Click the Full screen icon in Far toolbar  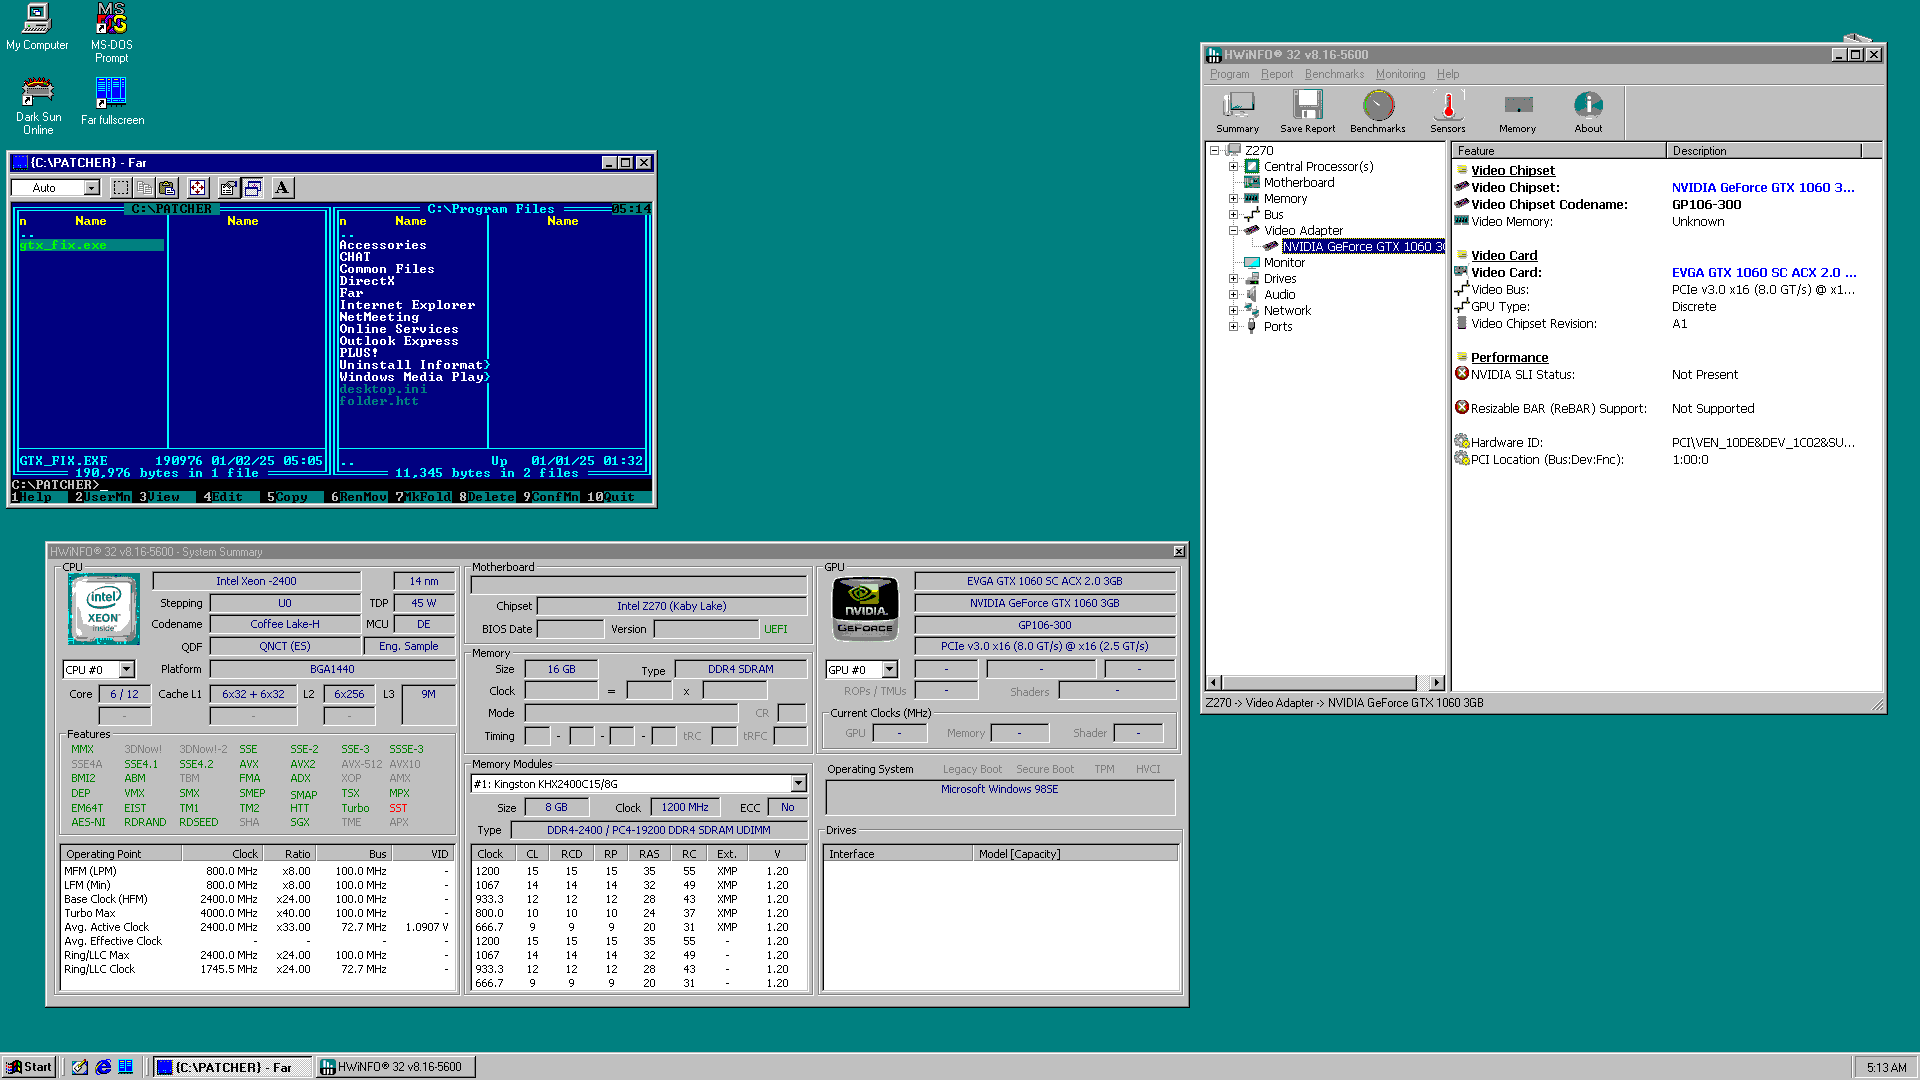(198, 188)
